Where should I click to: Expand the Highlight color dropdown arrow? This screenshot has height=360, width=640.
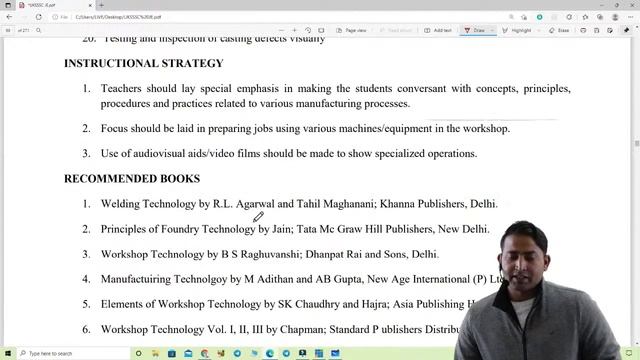point(539,30)
